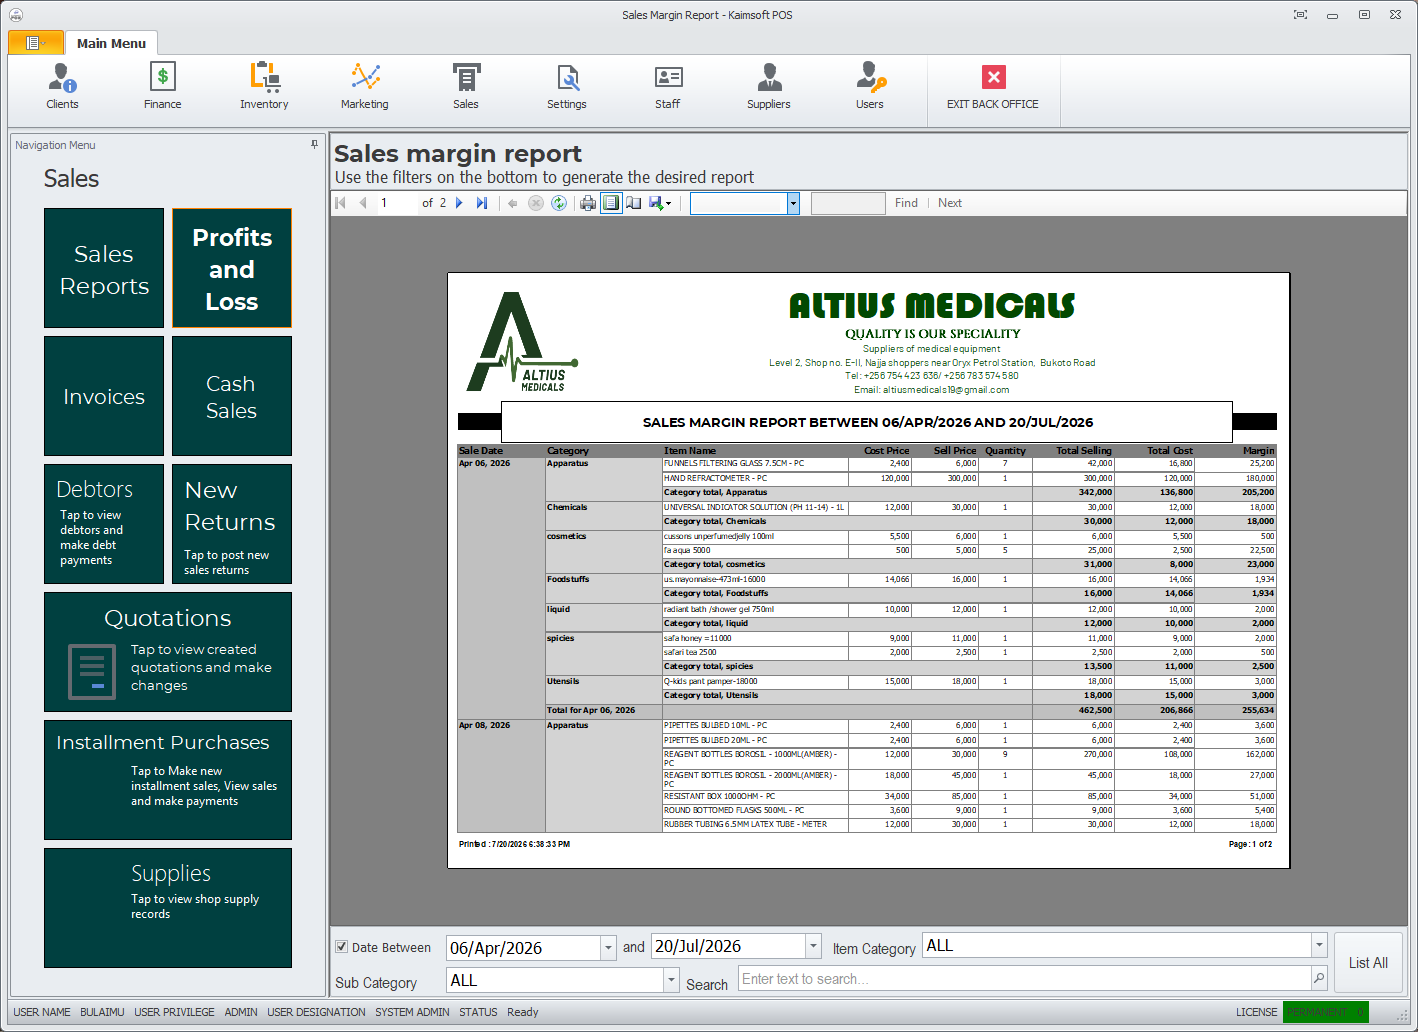Click the find text field
This screenshot has height=1032, width=1418.
pyautogui.click(x=848, y=204)
